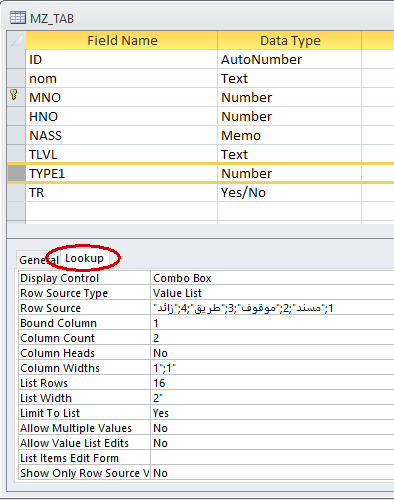Select the TR field name cell

click(x=122, y=193)
